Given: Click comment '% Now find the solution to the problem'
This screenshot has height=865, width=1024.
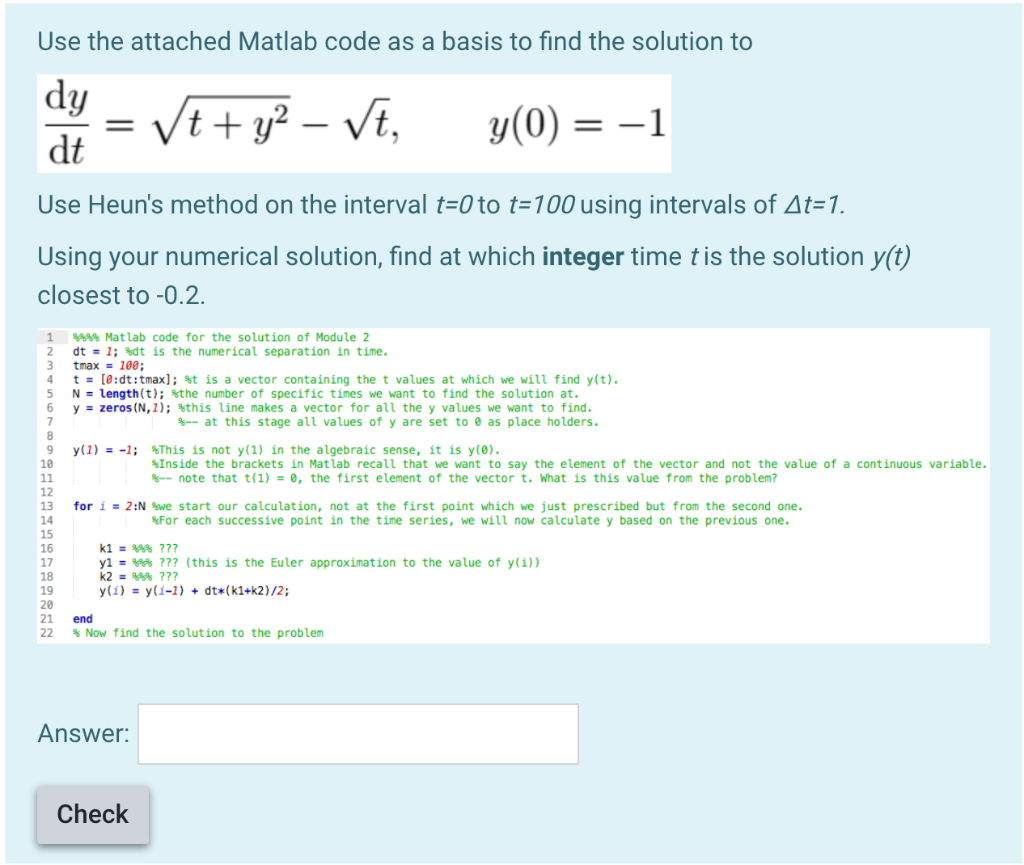Looking at the screenshot, I should [198, 633].
